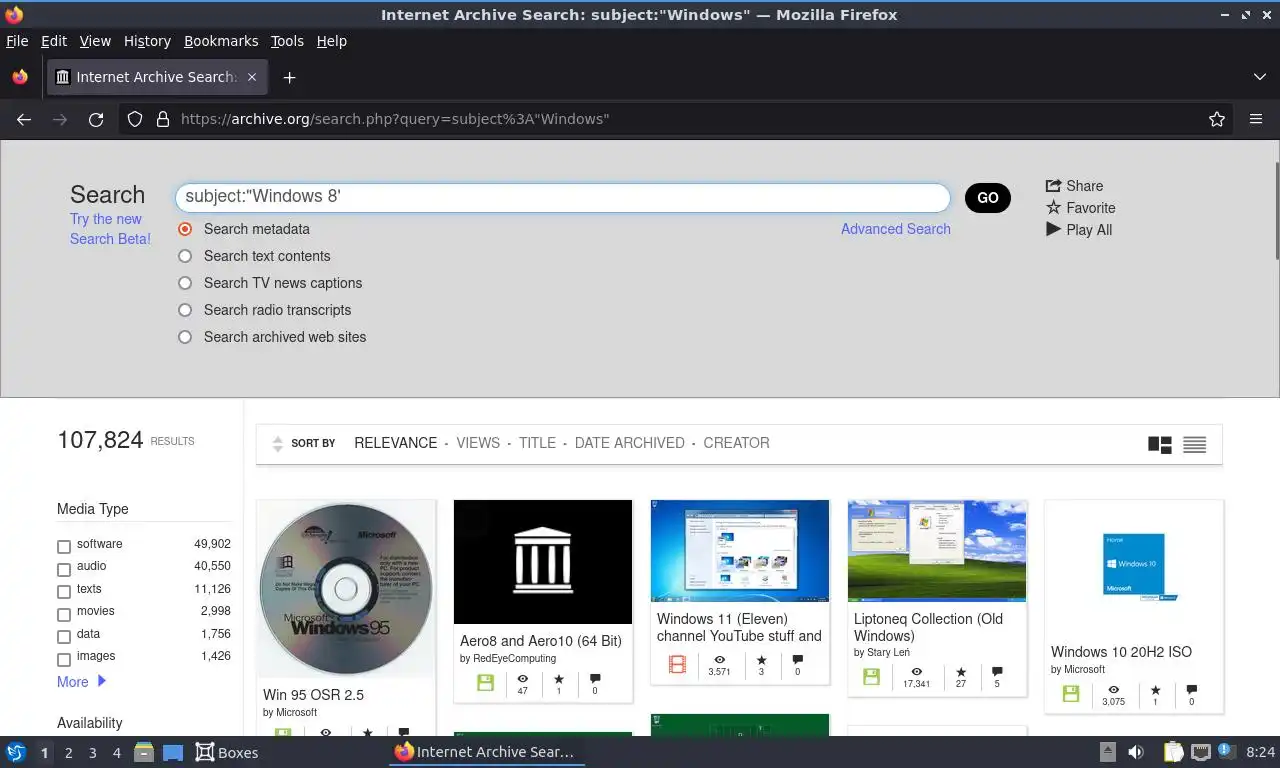Click Play All results
The image size is (1280, 768).
coord(1079,230)
